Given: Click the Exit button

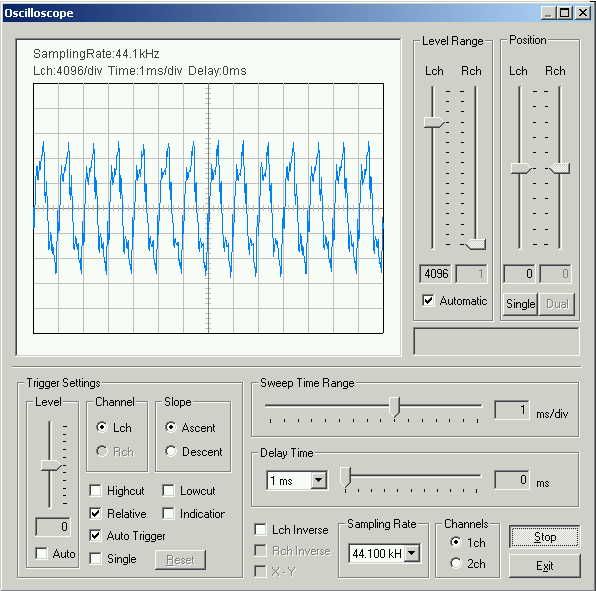Looking at the screenshot, I should (x=544, y=566).
